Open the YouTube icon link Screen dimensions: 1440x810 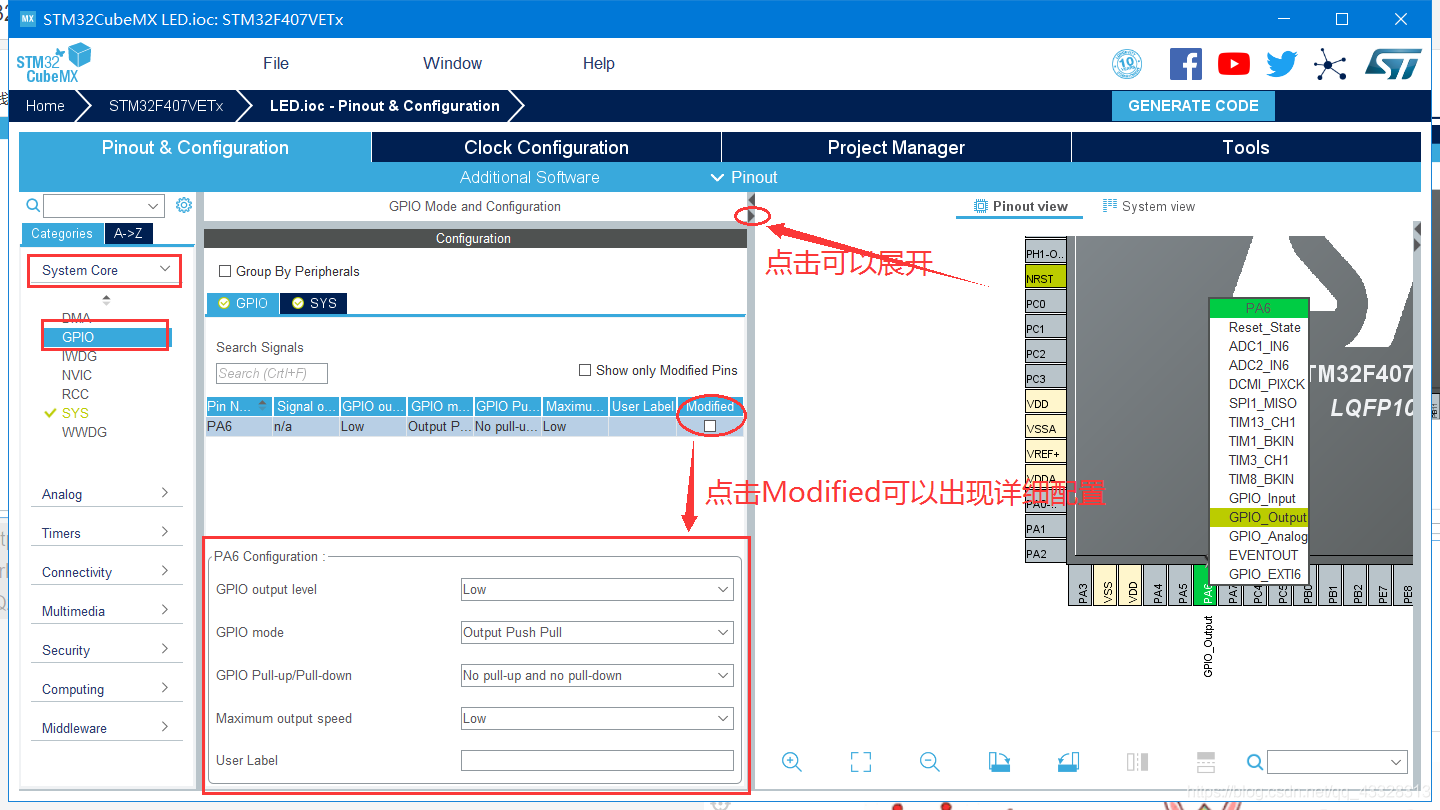[1234, 64]
